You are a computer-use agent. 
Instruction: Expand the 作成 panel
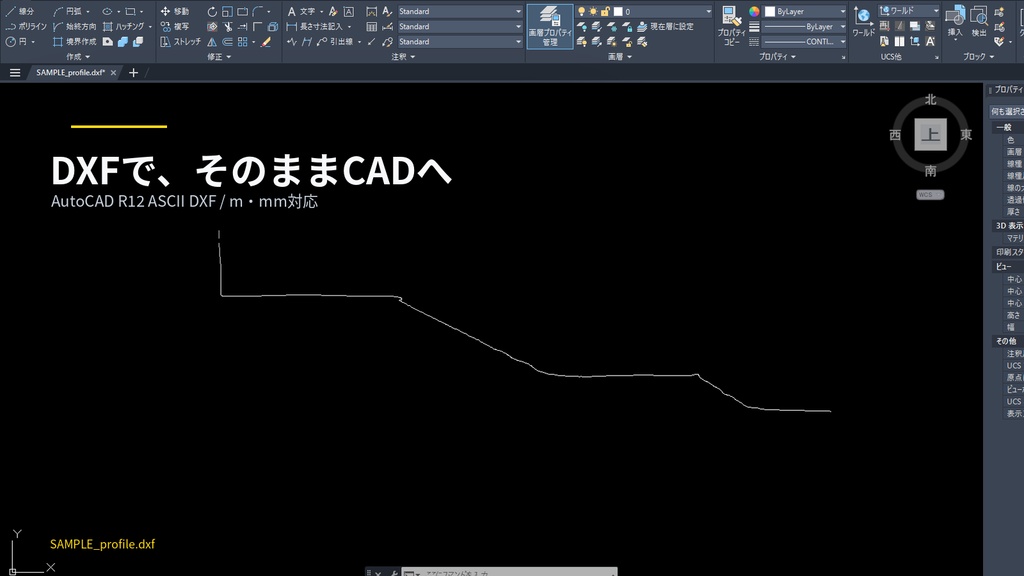coord(78,57)
